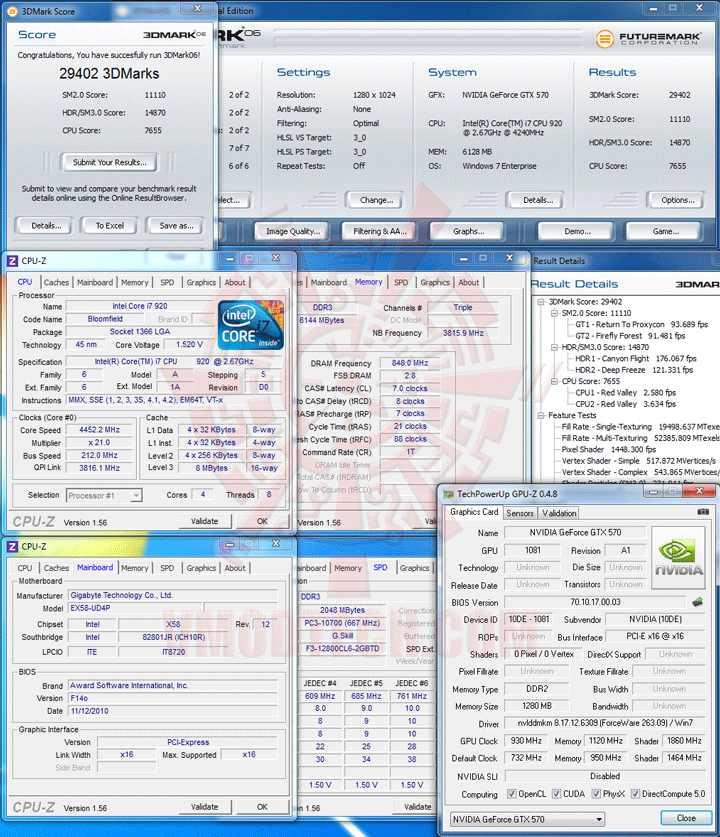Click Close button in GPU-Z

coord(686,818)
